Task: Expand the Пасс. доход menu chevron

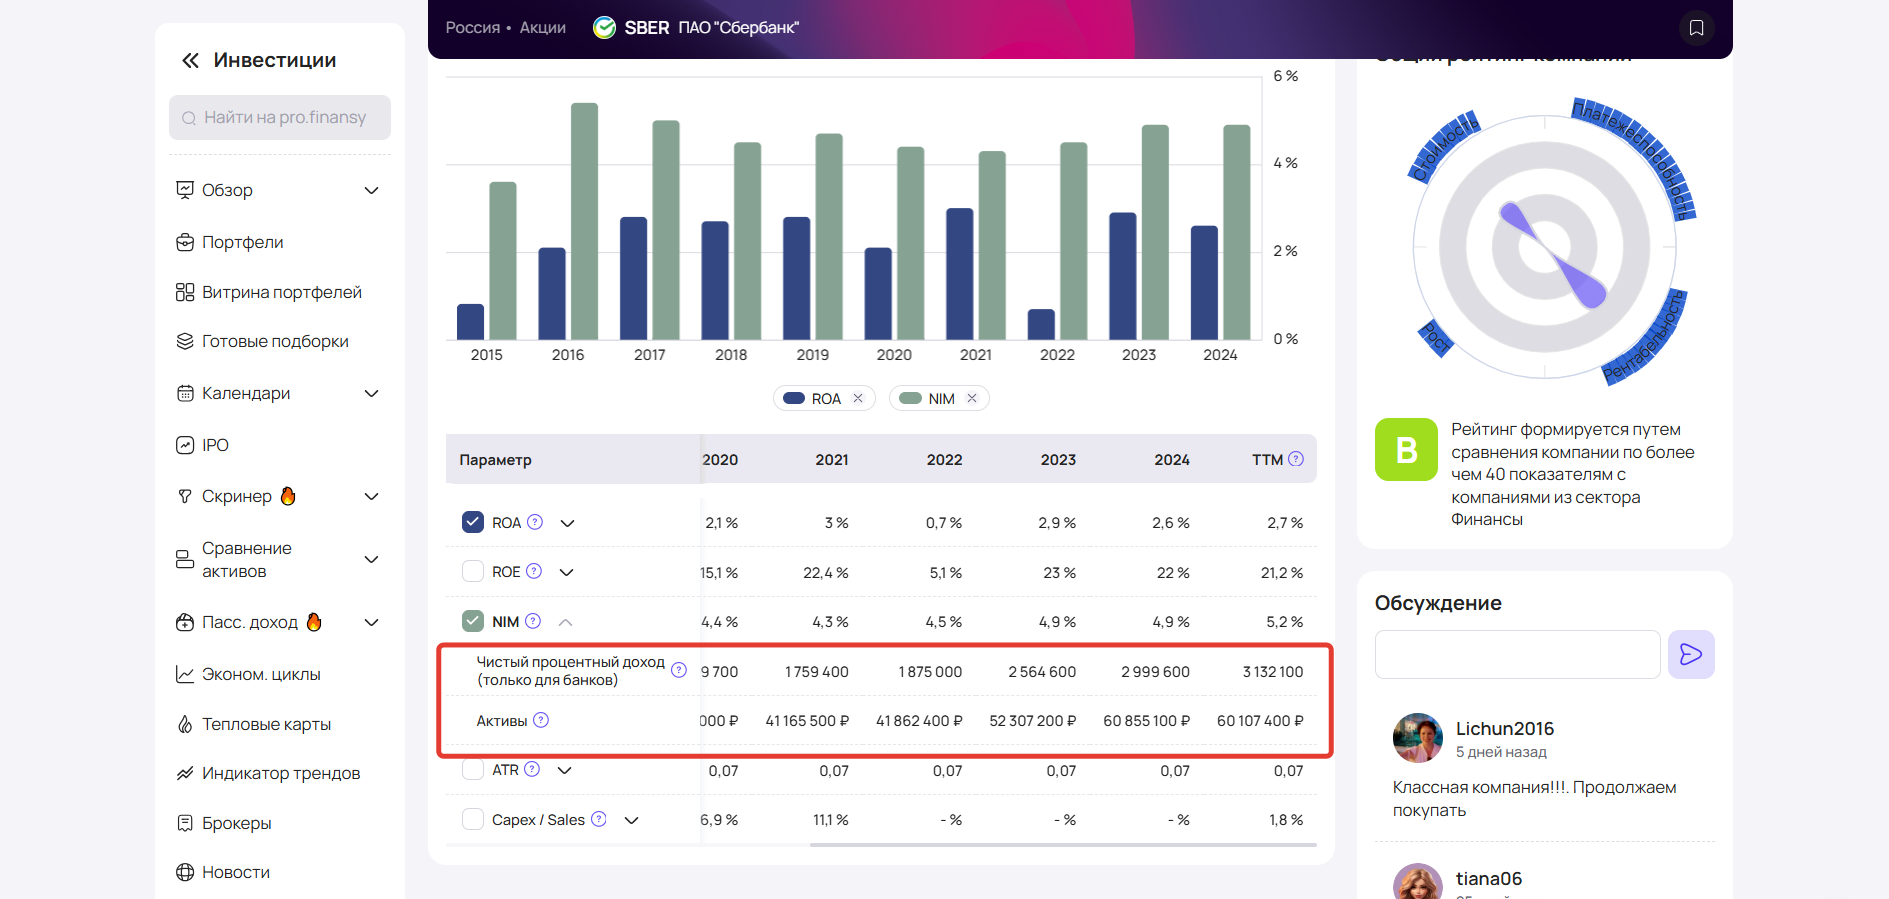Action: [372, 622]
